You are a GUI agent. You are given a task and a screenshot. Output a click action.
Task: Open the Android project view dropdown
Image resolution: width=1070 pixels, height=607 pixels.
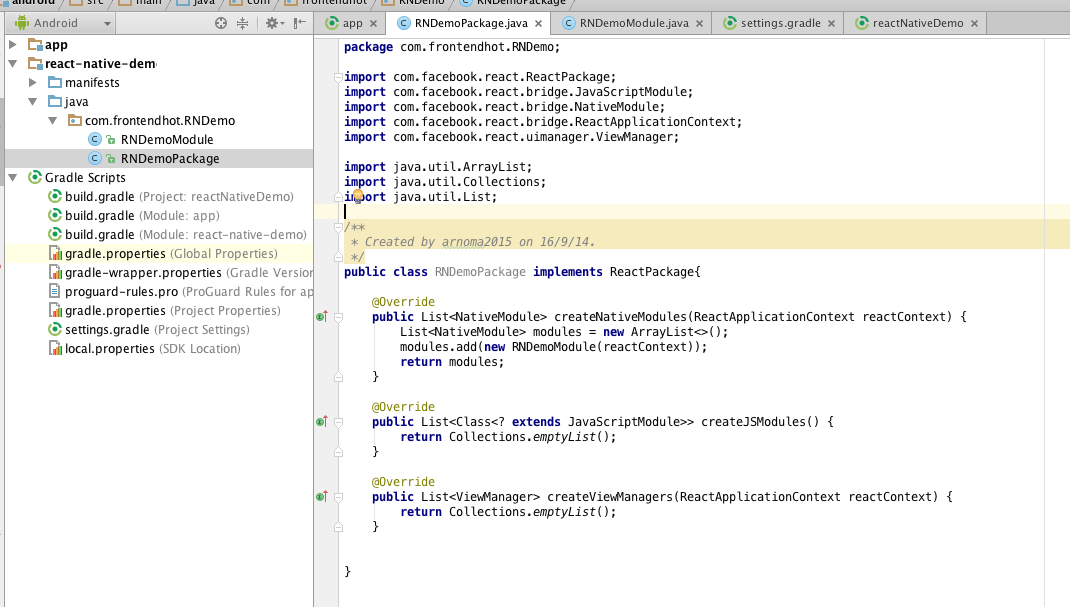(60, 23)
